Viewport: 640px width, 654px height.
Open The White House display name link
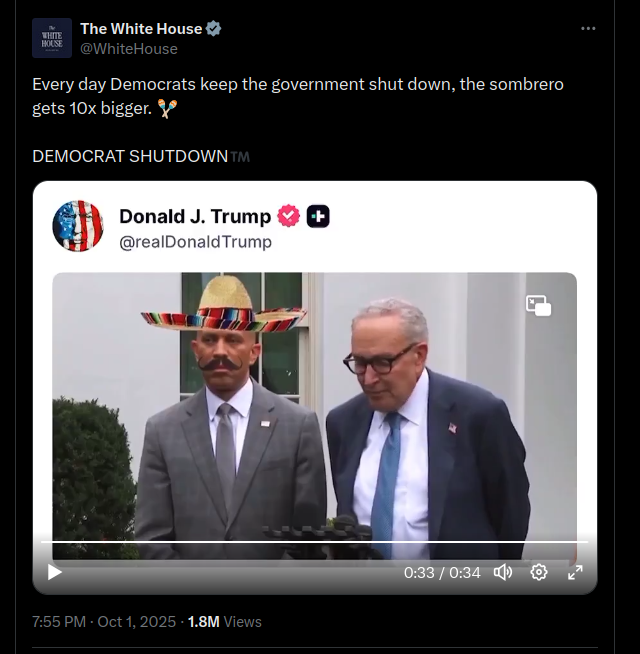point(140,29)
